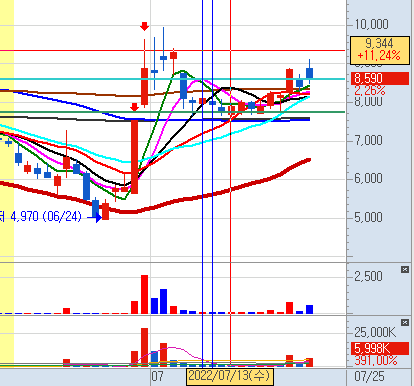Click the 07/25 date on time axis
Viewport: 414px width, 386px height.
tap(369, 377)
